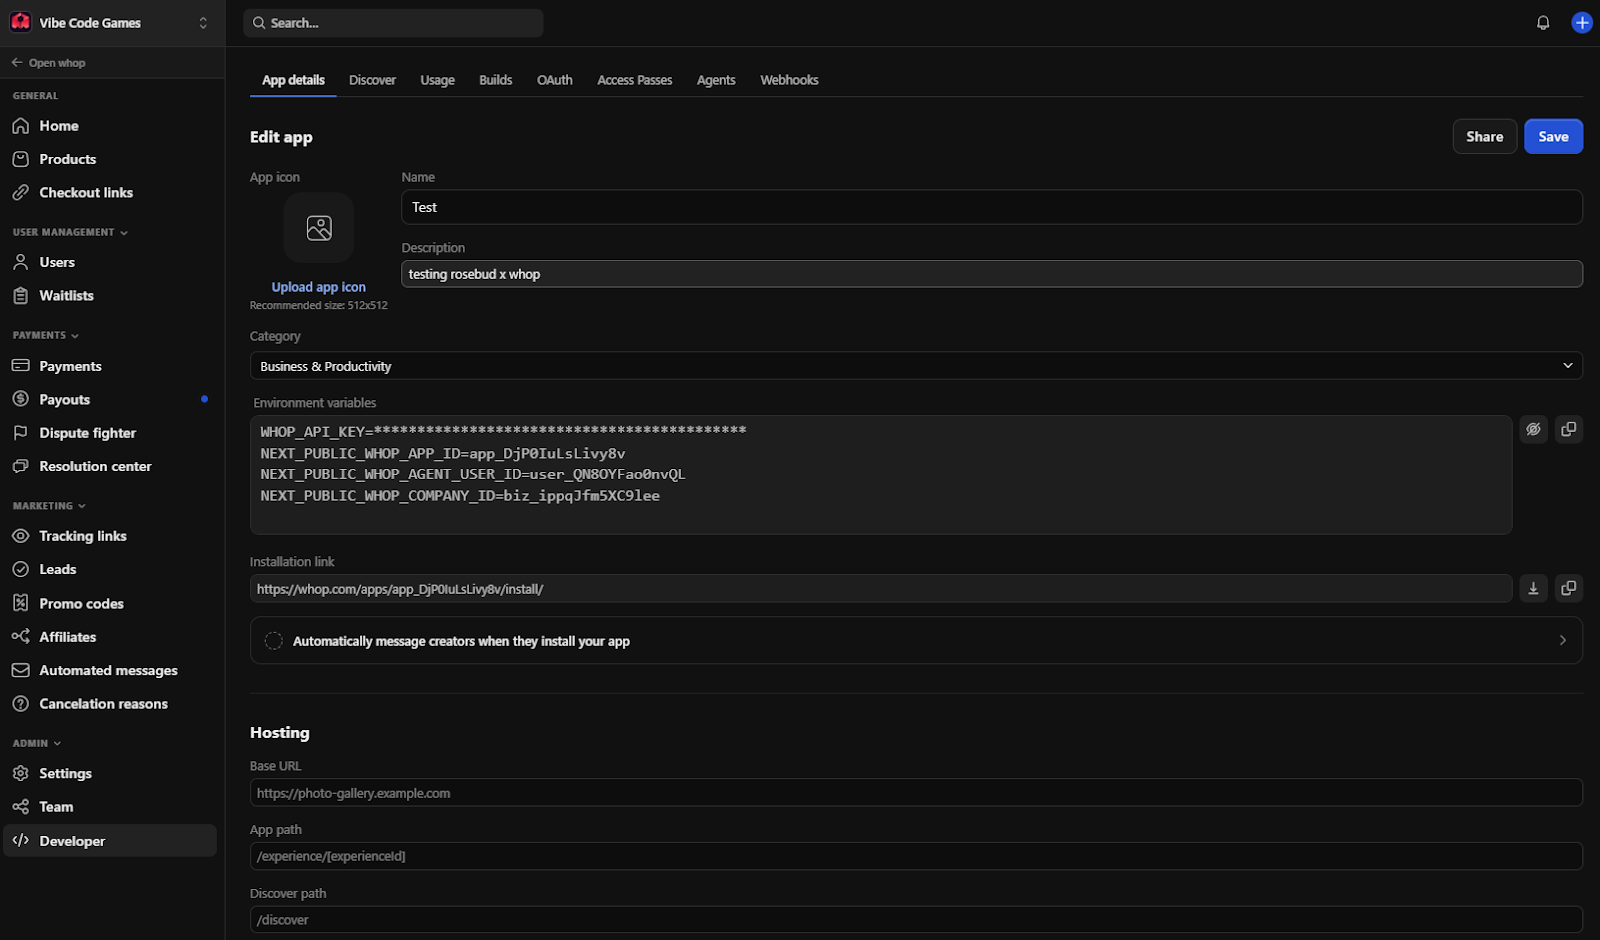Click the Affiliates icon
Viewport: 1600px width, 940px height.
pos(20,636)
